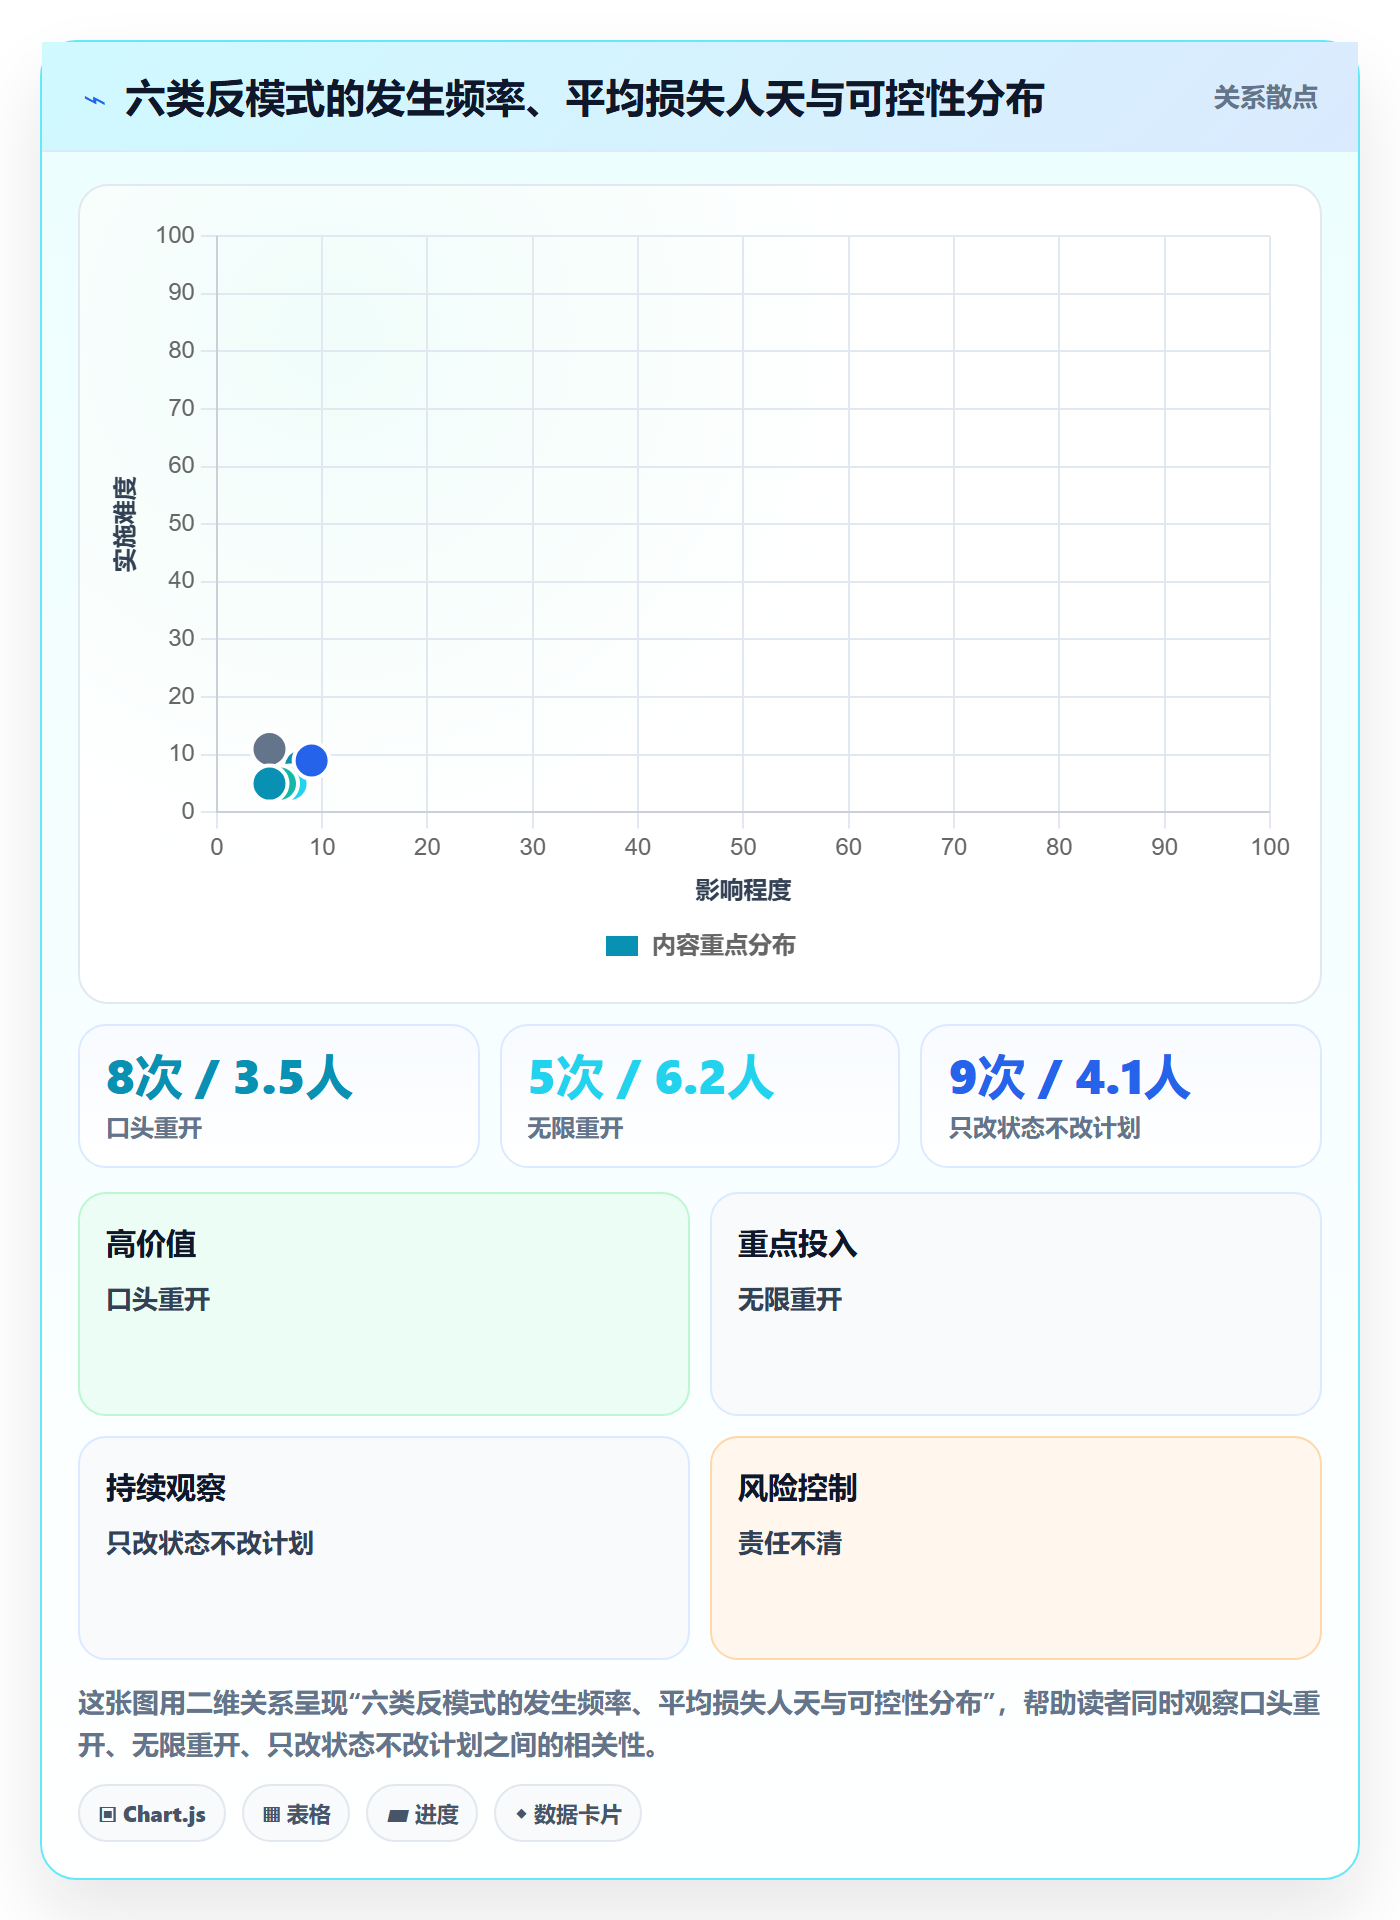Toggle the 内容重点分布 legend color swatch
This screenshot has height=1920, width=1400.
(621, 946)
